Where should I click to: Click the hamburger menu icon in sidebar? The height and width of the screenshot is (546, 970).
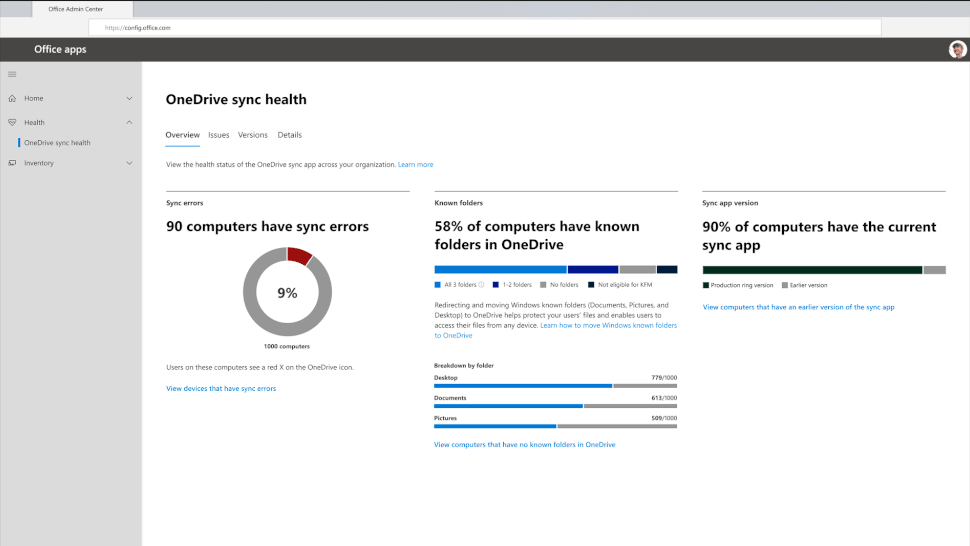coord(12,74)
